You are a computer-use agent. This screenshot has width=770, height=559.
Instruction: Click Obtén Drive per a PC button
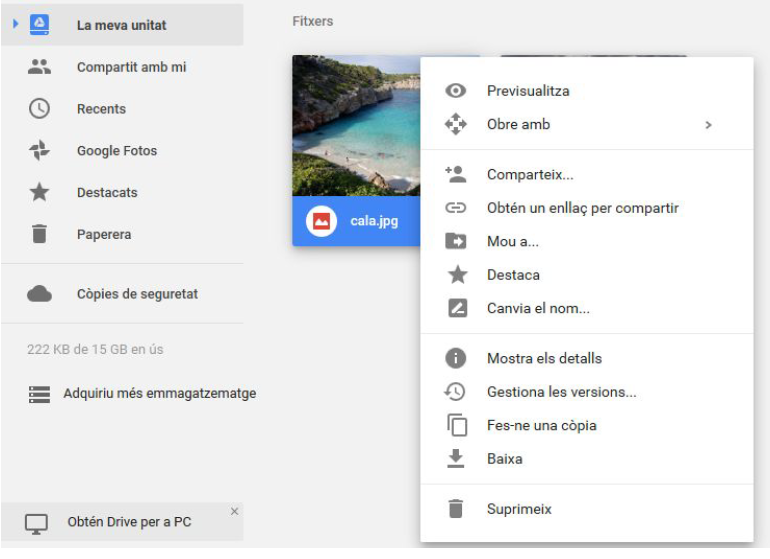tap(128, 522)
